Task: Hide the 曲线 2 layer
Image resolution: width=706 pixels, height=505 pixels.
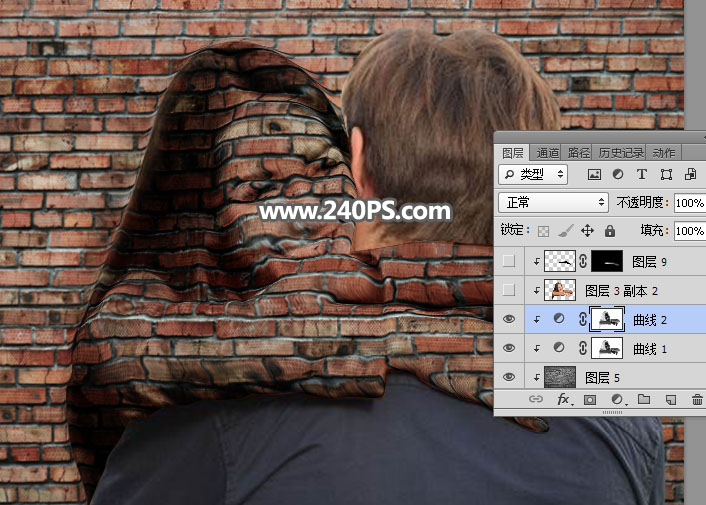Action: [509, 319]
